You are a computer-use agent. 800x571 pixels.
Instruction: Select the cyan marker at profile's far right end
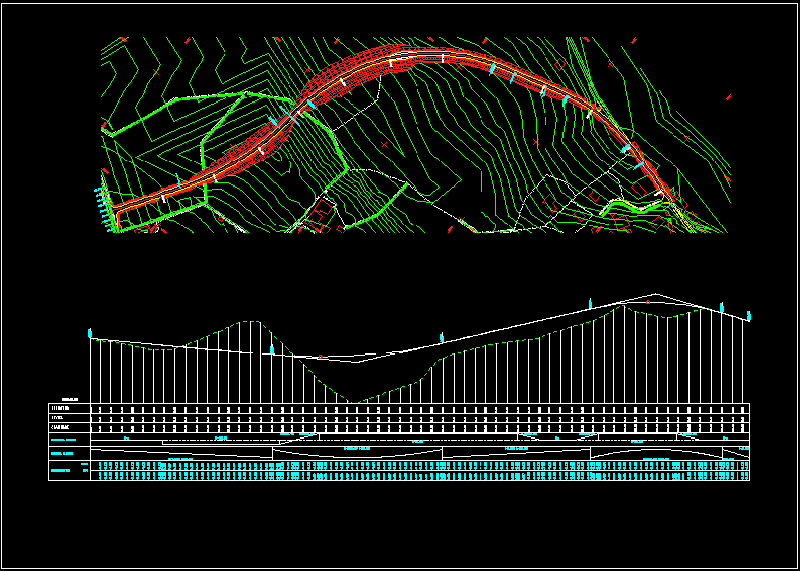point(749,316)
